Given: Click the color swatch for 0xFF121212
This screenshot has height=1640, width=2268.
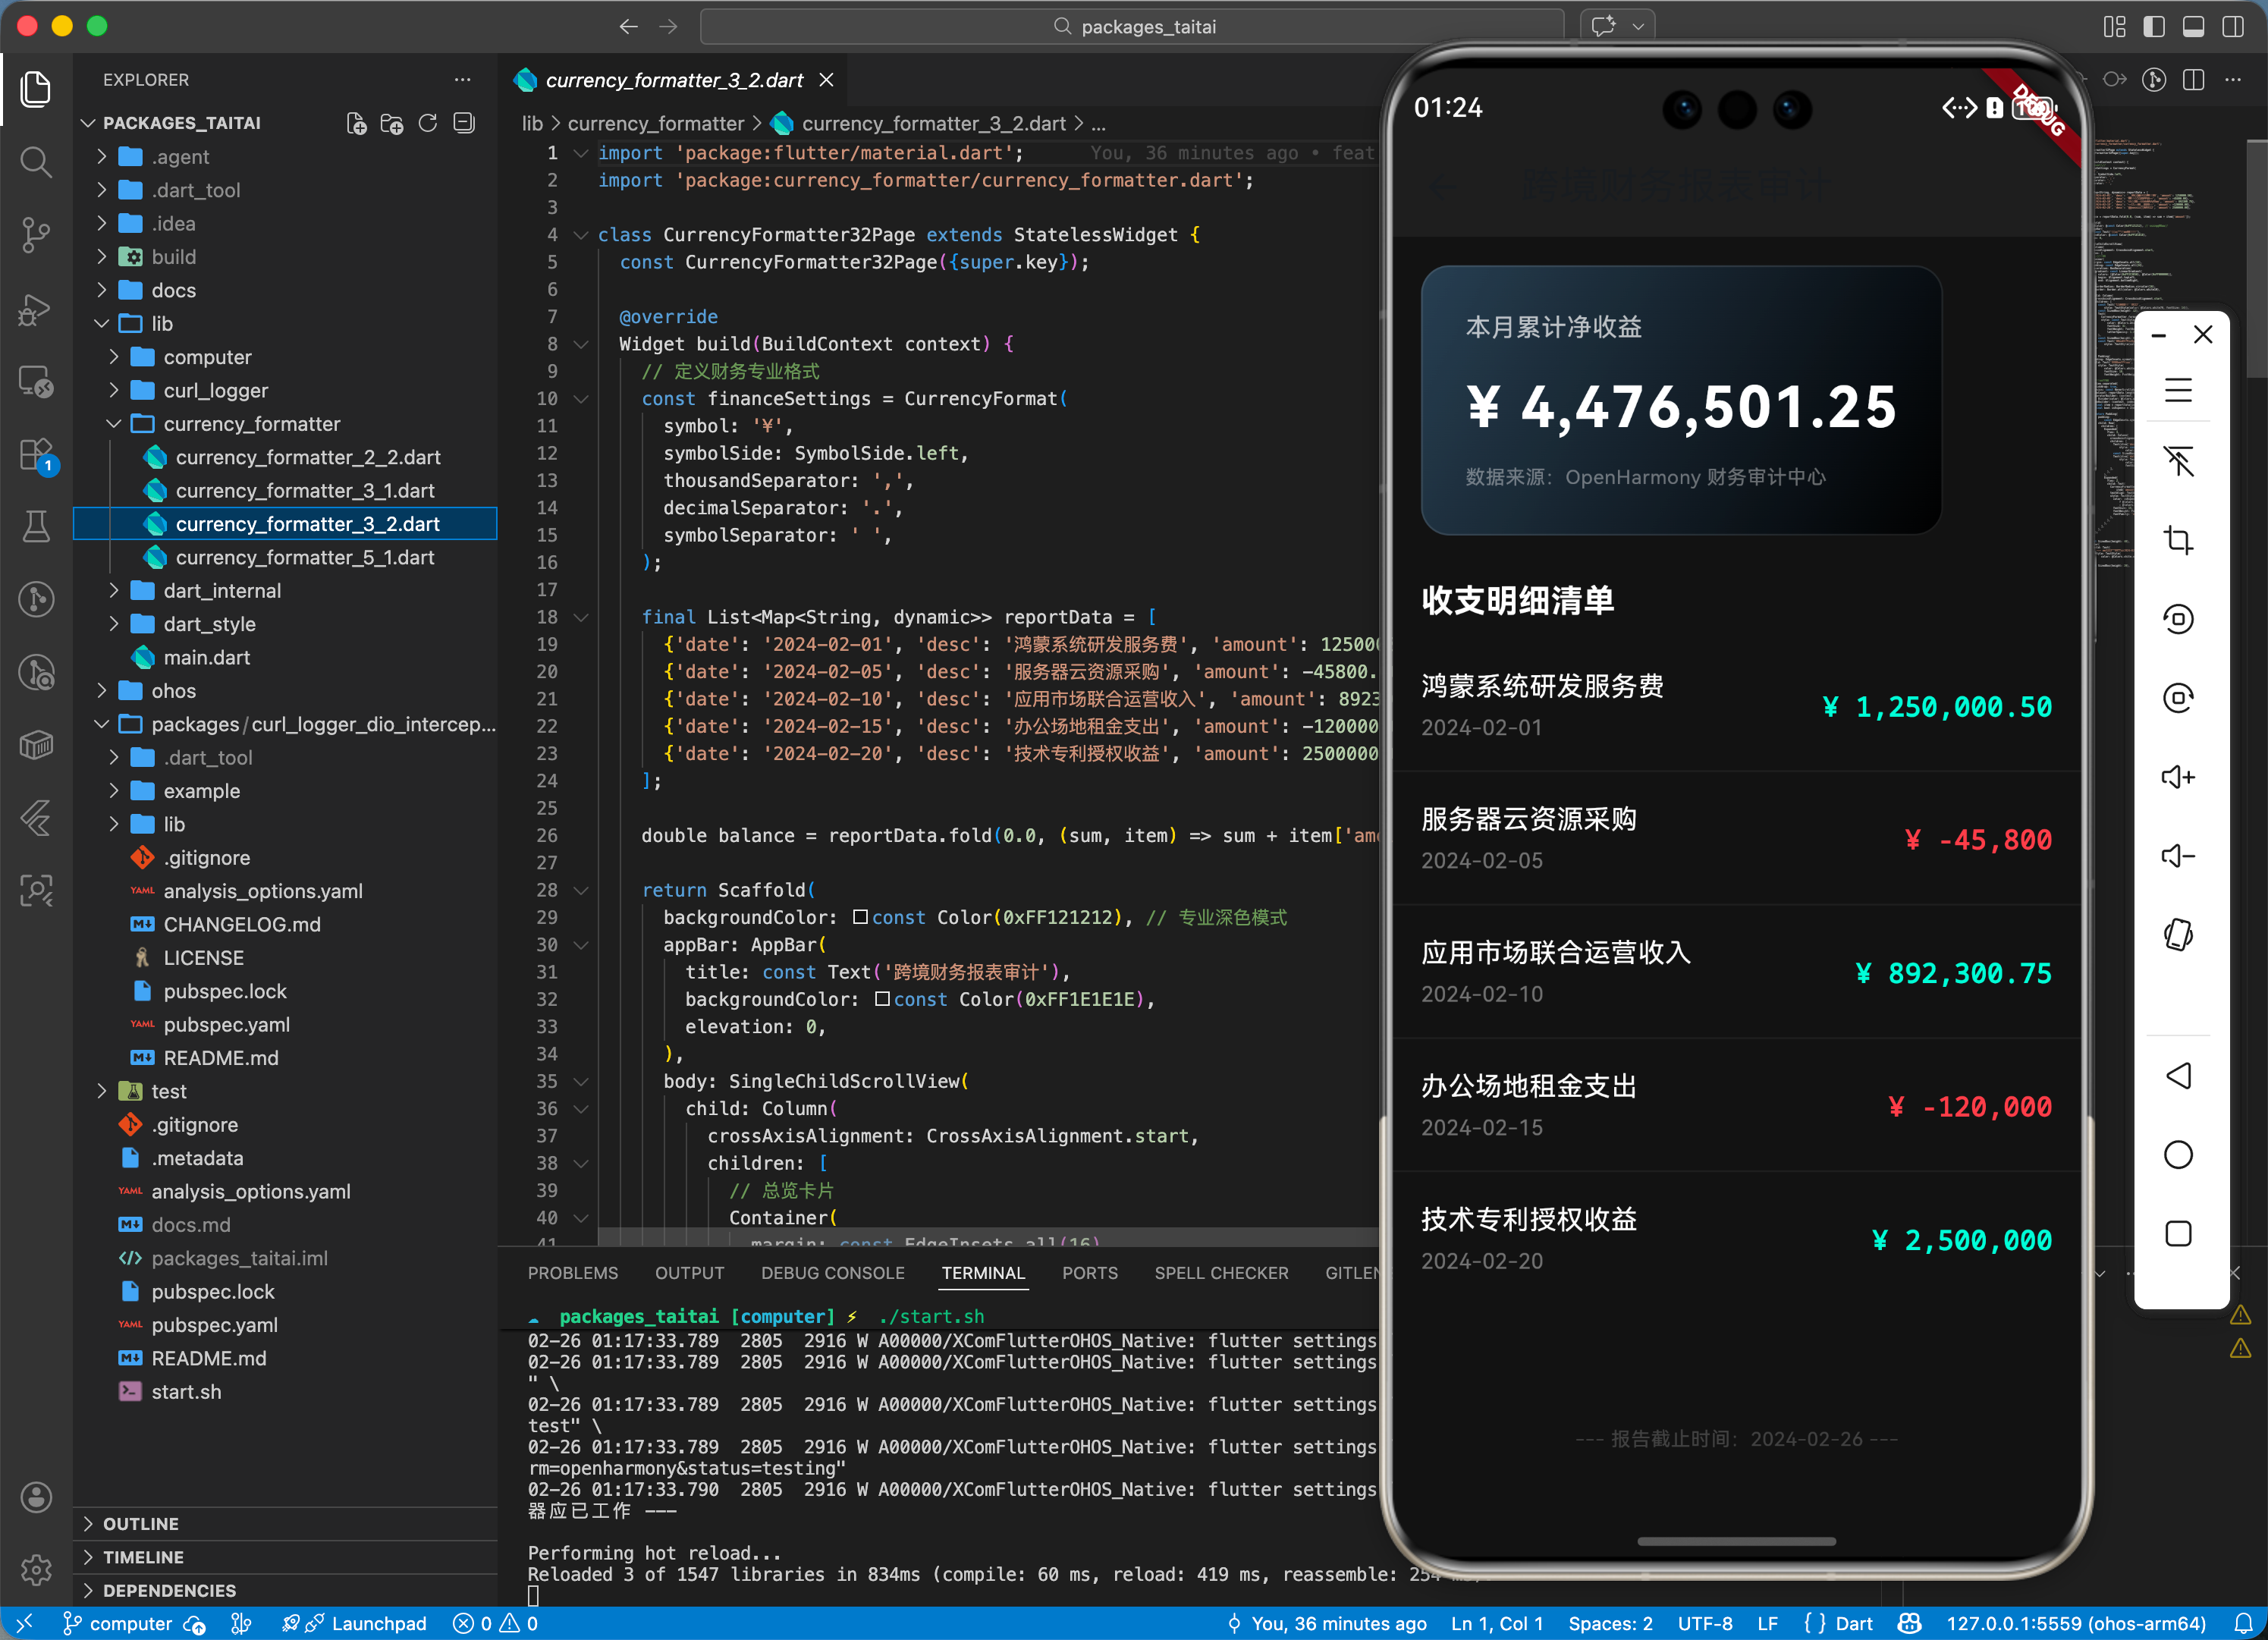Looking at the screenshot, I should [x=860, y=917].
